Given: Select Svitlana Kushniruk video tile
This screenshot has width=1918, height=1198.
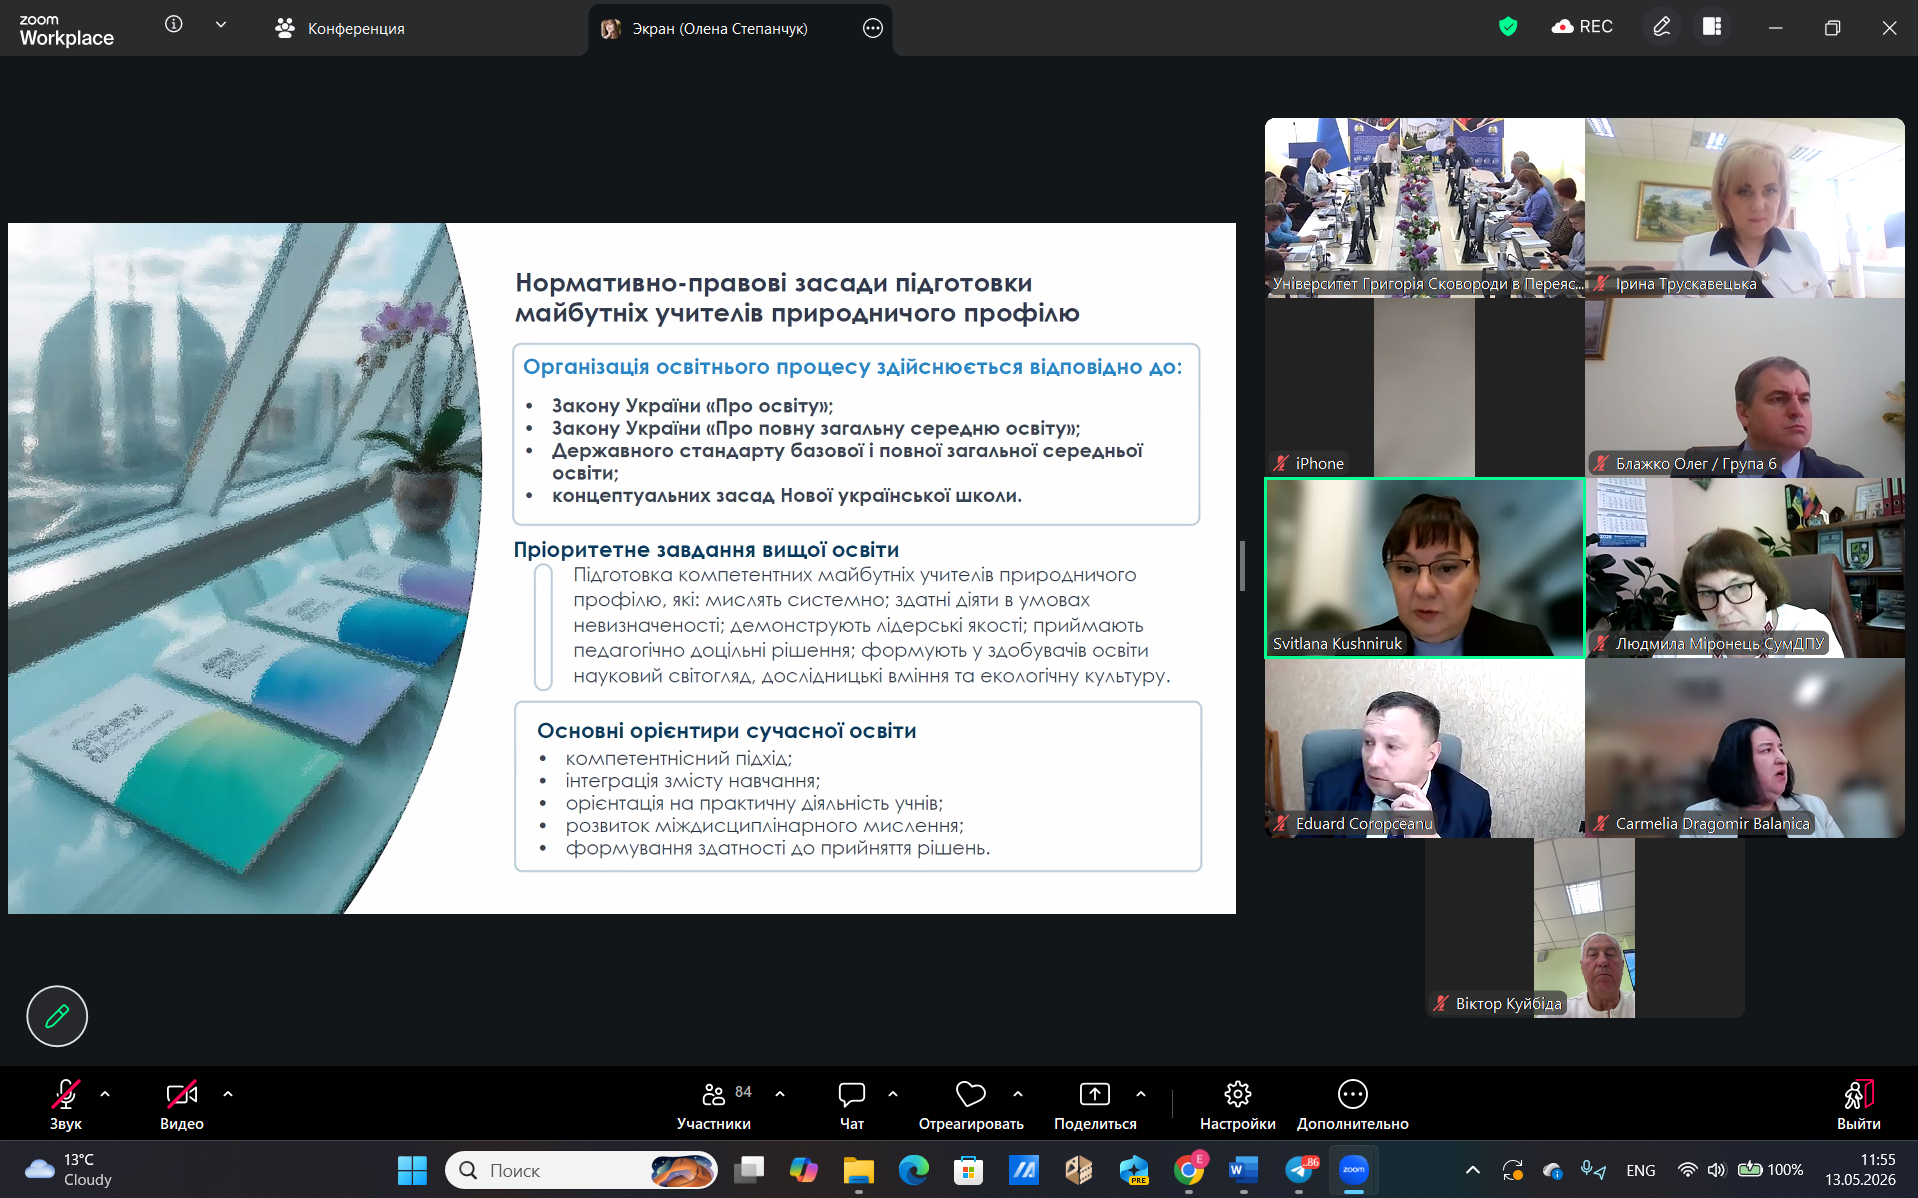Looking at the screenshot, I should (1425, 568).
